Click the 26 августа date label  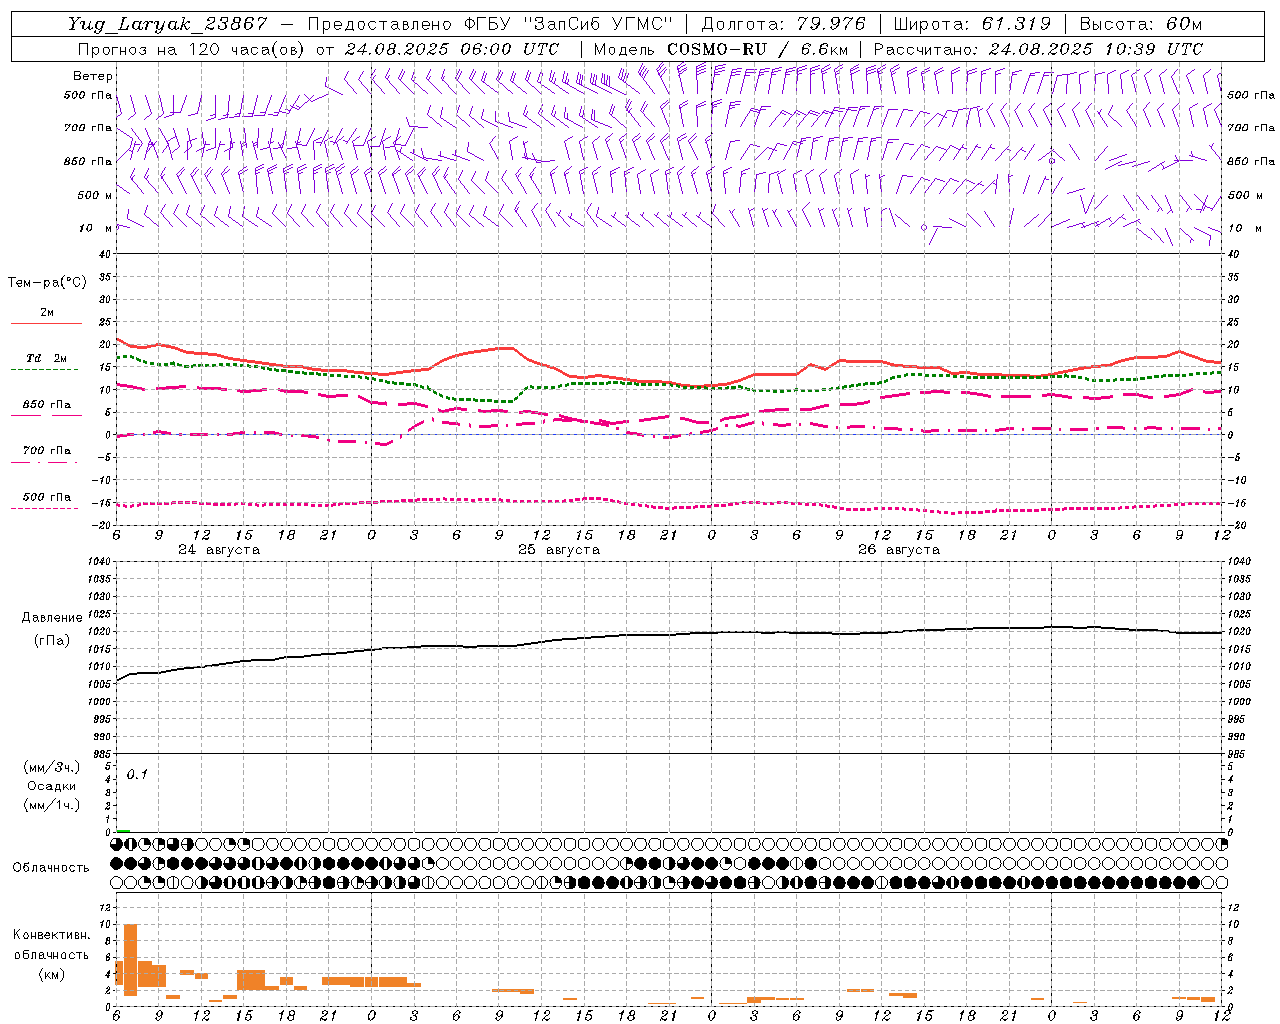coord(899,550)
